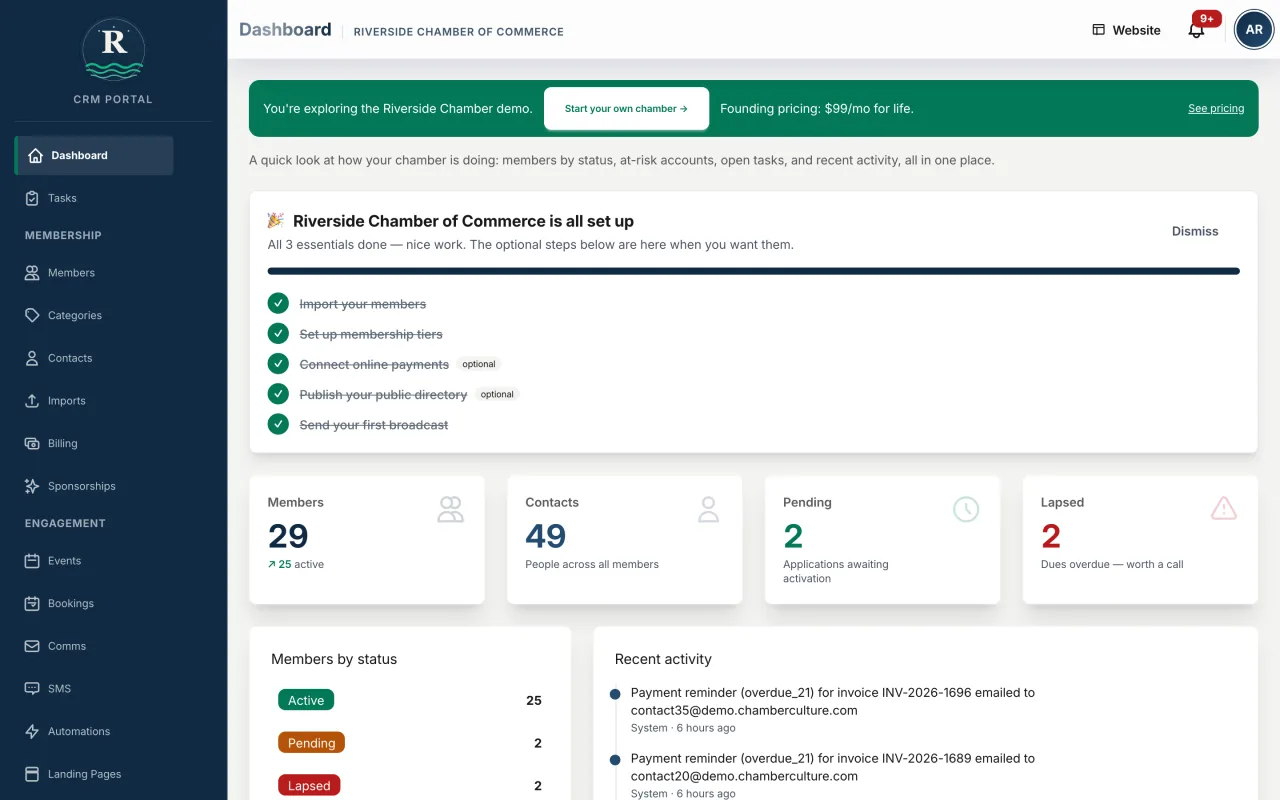The image size is (1280, 800).
Task: Click the Members by status heading
Action: [334, 659]
